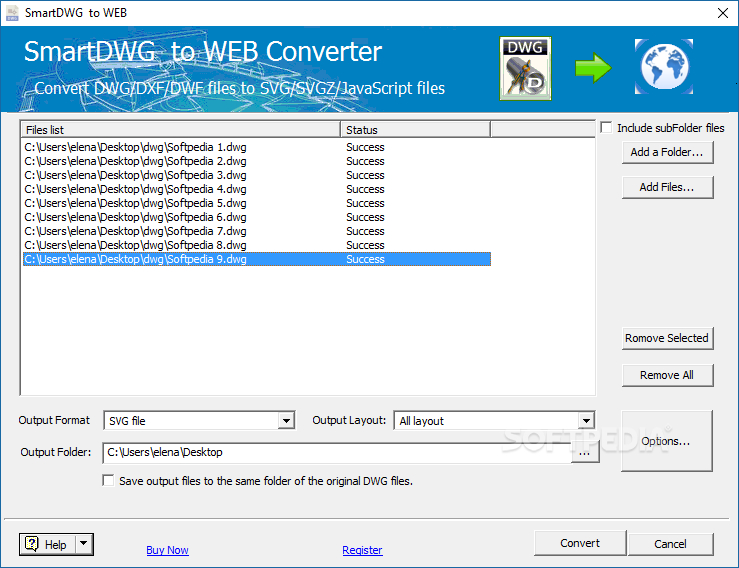Open the Options dialog button
This screenshot has width=739, height=568.
(666, 441)
